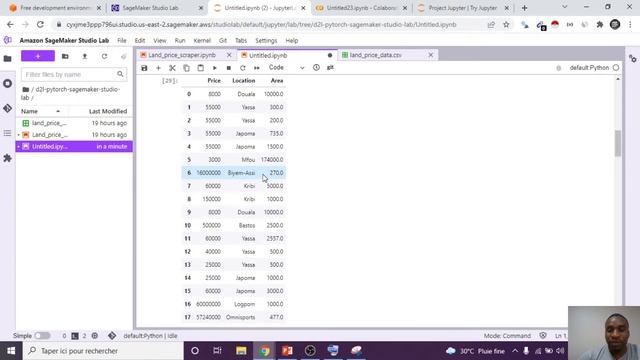The image size is (640, 360).
Task: Select the land_price csv file in browser
Action: 74,123
